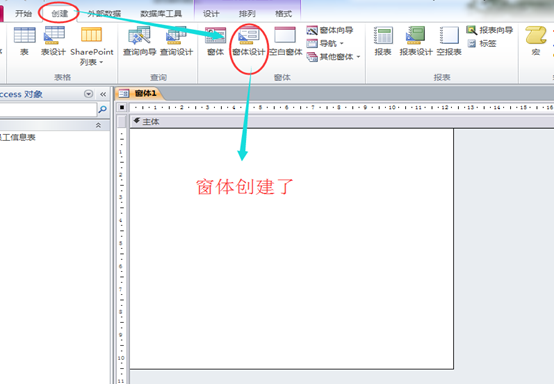Start the 窗体向导 form wizard
This screenshot has width=554, height=384.
click(330, 30)
